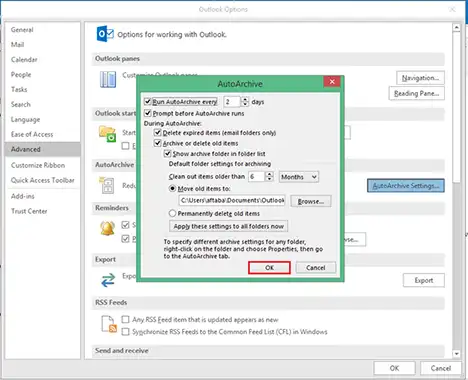Select the Advanced options category

coord(43,149)
